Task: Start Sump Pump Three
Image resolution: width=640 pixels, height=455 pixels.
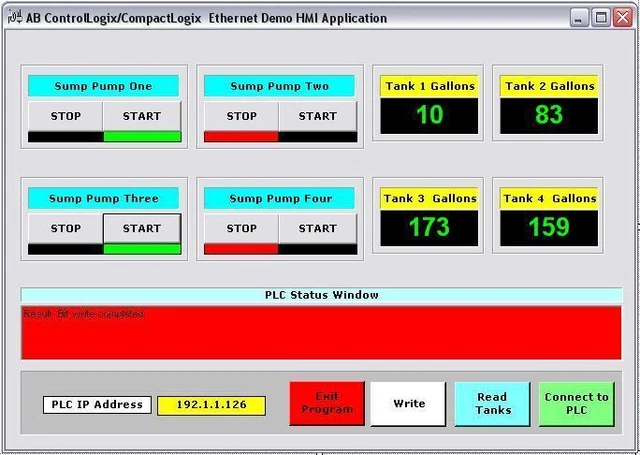Action: pyautogui.click(x=142, y=228)
